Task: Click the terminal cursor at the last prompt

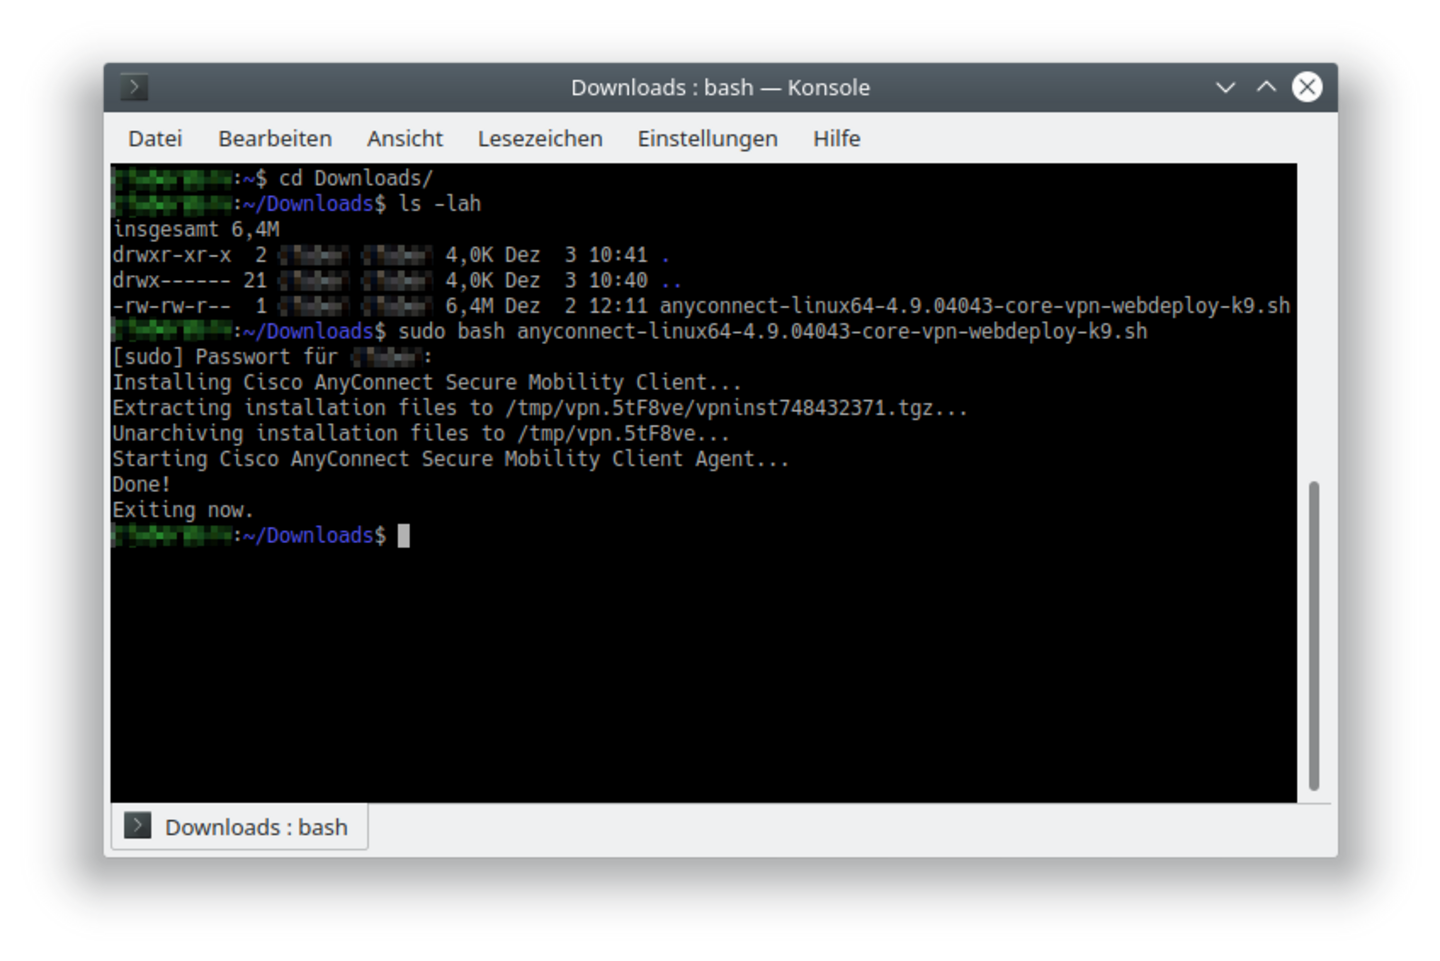Action: tap(404, 536)
